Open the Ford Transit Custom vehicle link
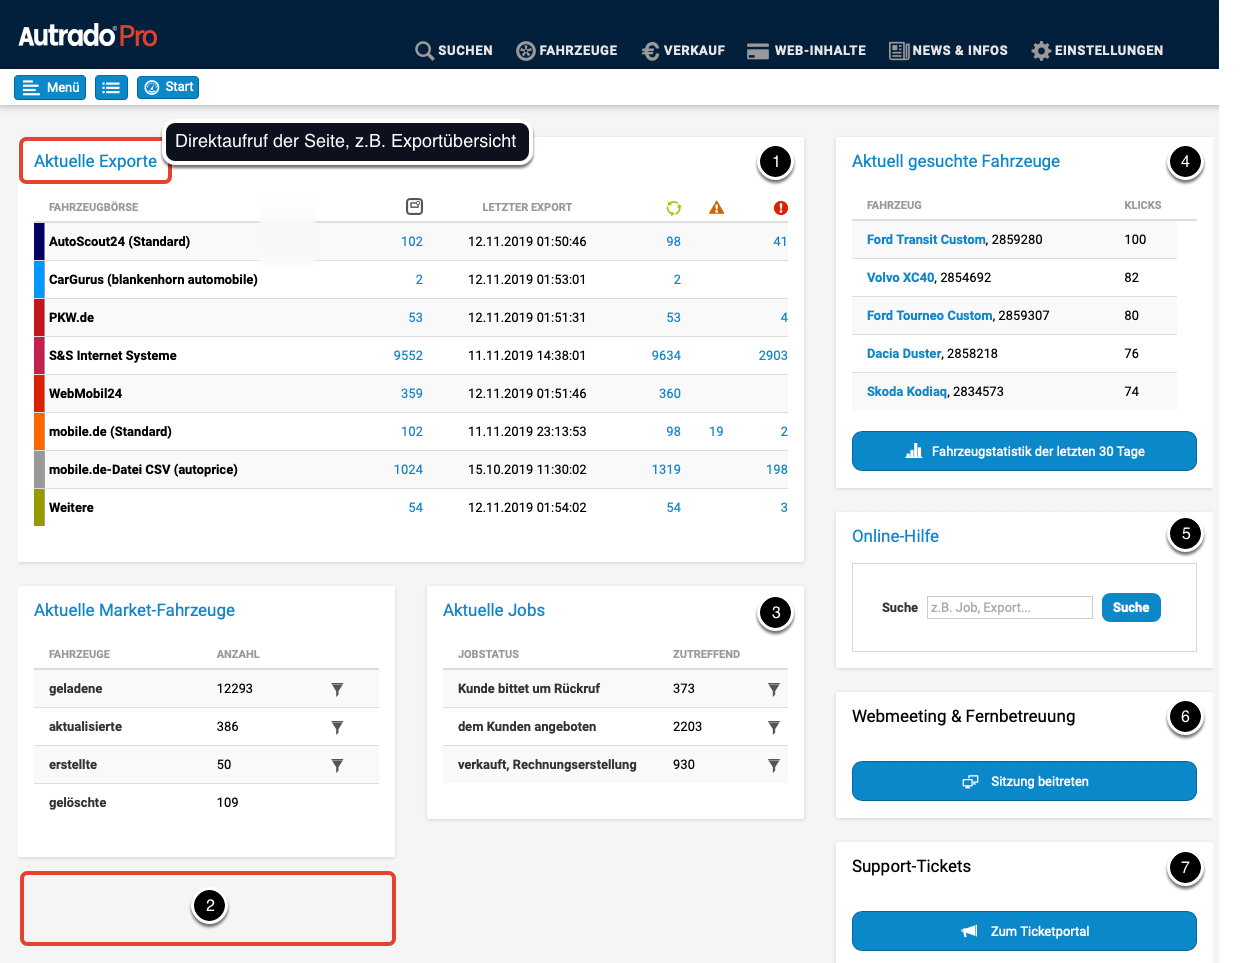The image size is (1246, 963). click(x=926, y=240)
